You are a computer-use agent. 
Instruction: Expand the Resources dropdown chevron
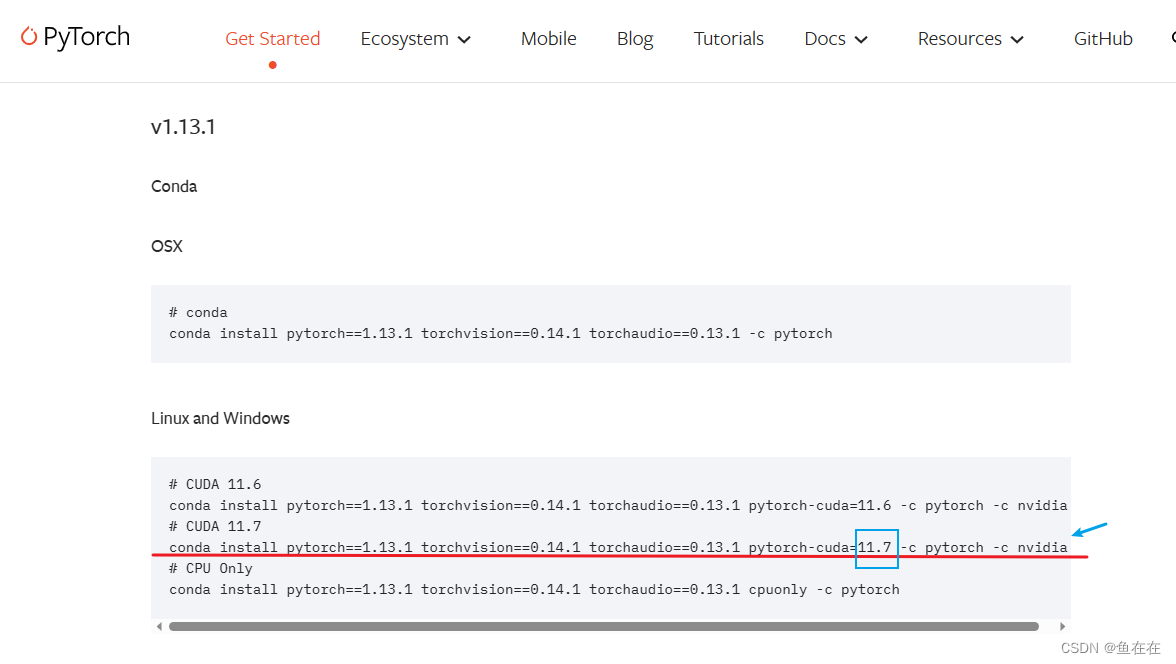[1017, 39]
